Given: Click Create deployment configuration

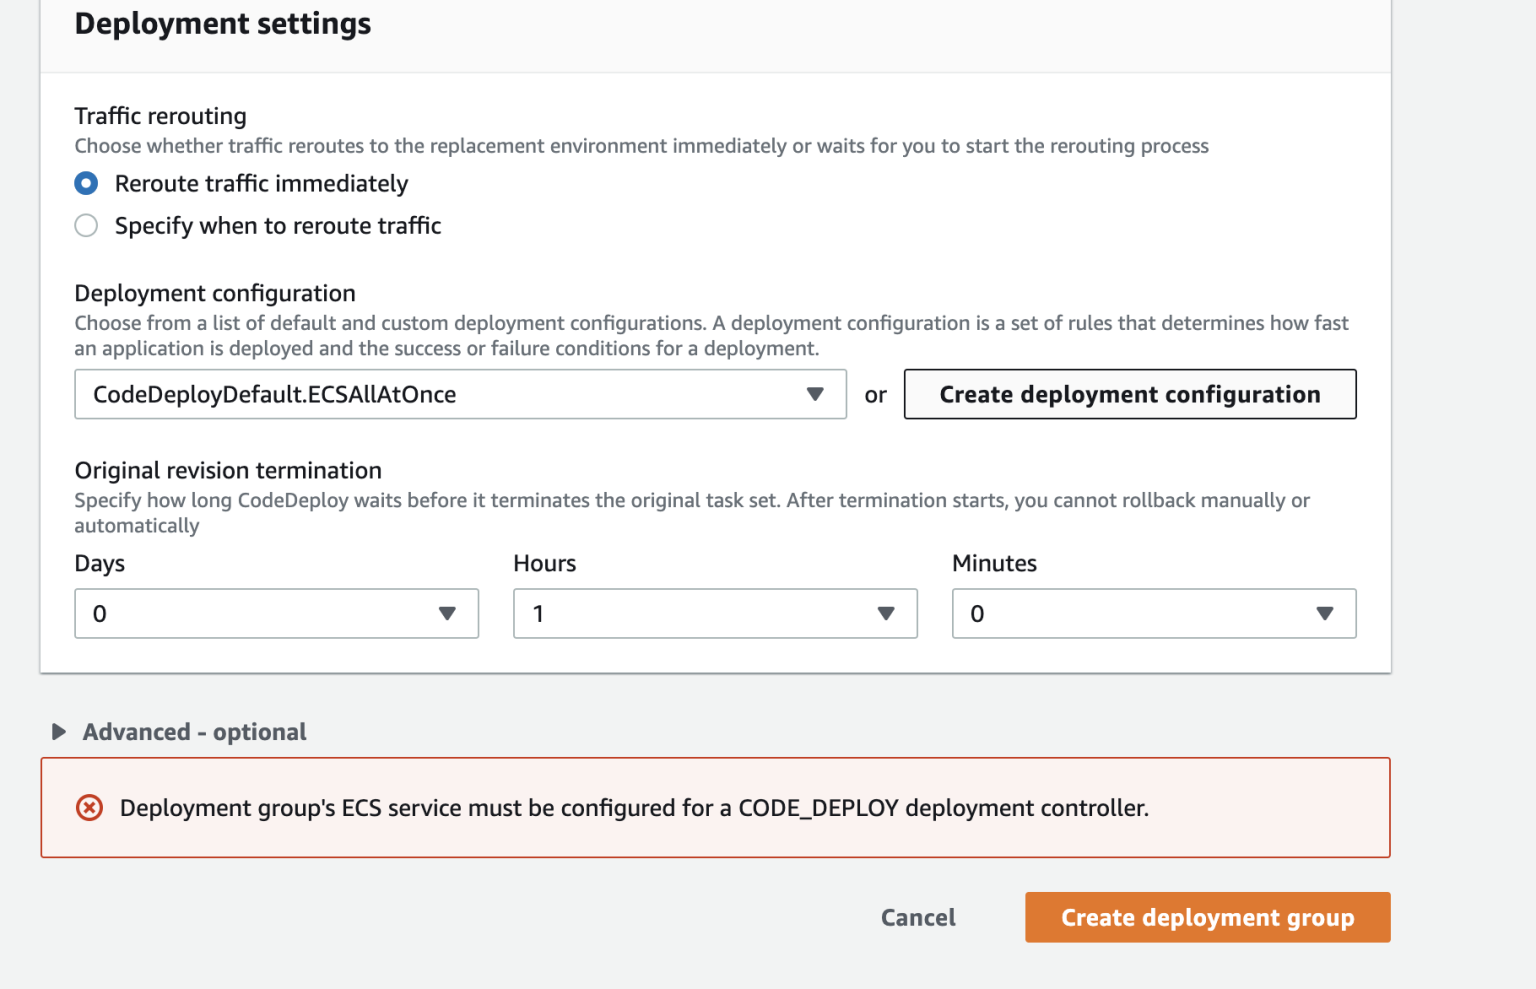Looking at the screenshot, I should point(1129,394).
